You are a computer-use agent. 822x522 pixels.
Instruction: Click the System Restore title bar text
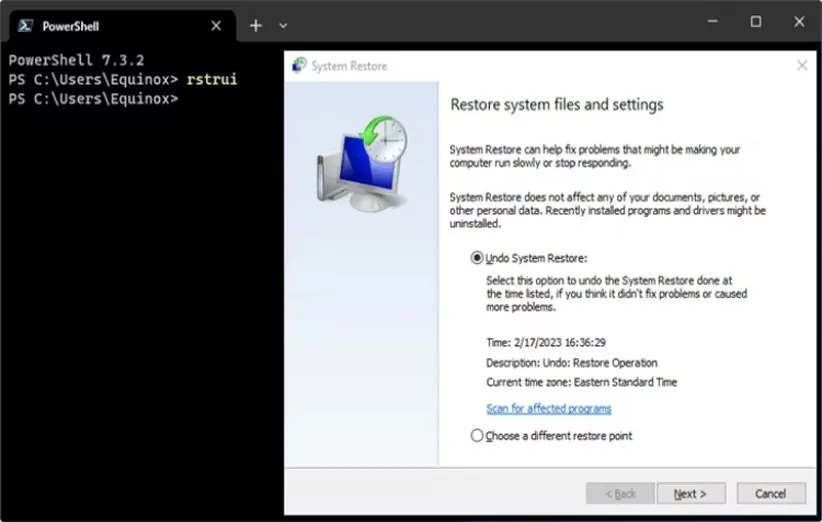point(349,66)
